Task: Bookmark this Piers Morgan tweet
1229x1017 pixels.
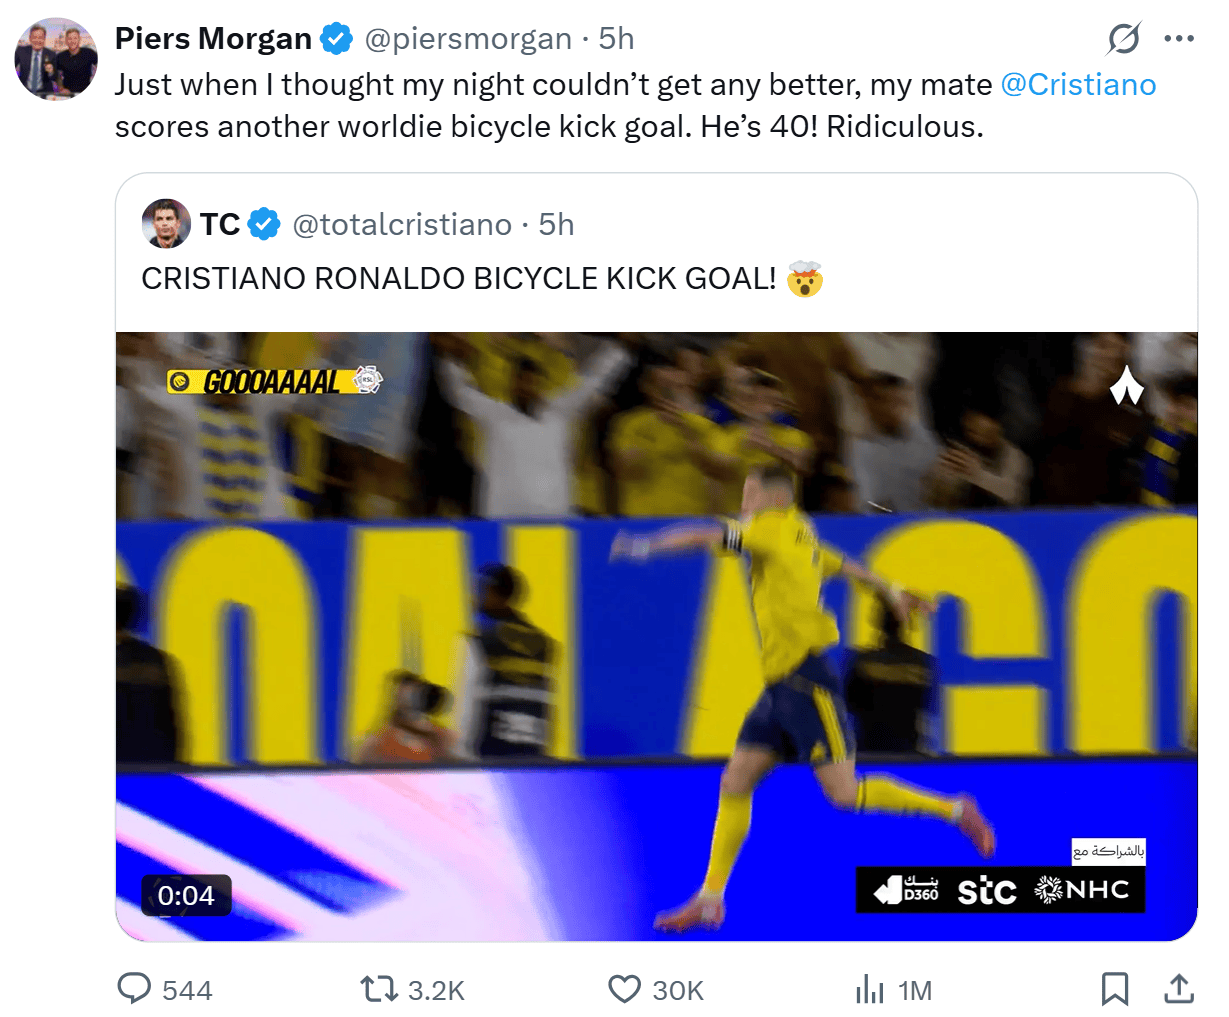Action: [x=1114, y=989]
